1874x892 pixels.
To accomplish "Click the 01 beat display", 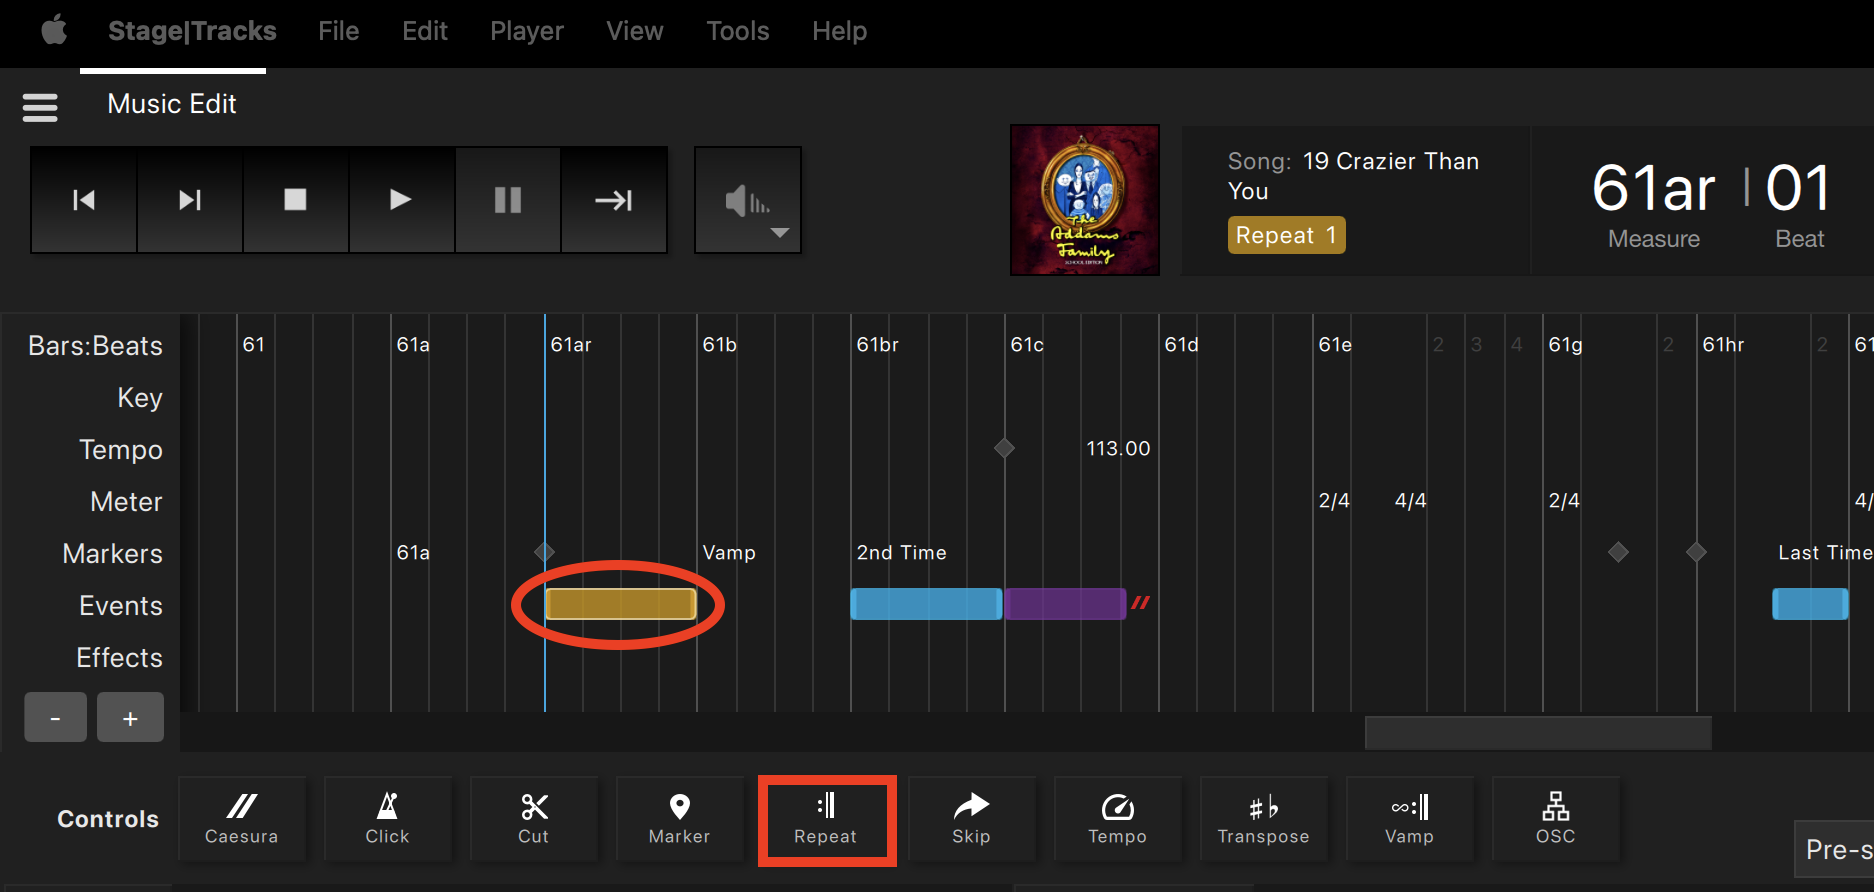I will [x=1798, y=188].
